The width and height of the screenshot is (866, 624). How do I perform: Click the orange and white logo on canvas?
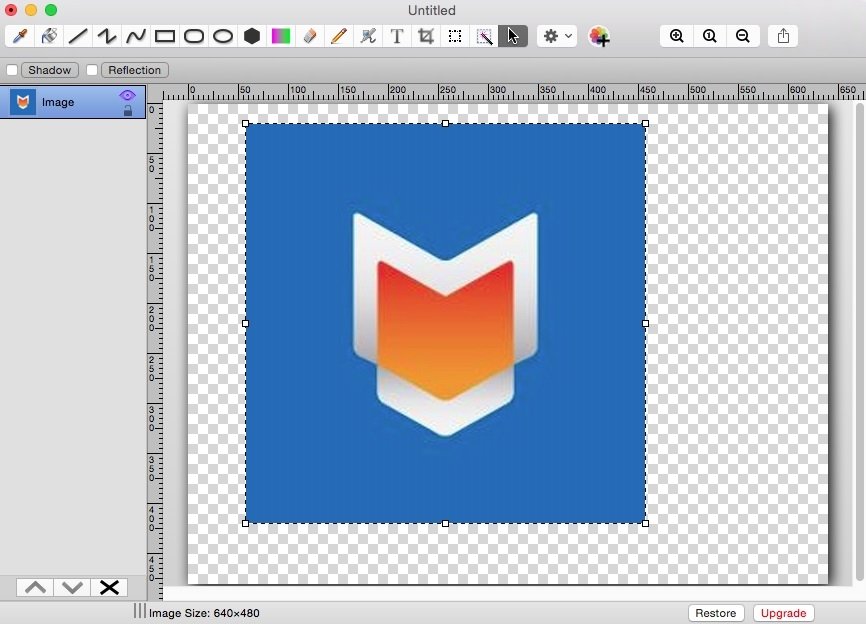pos(445,324)
